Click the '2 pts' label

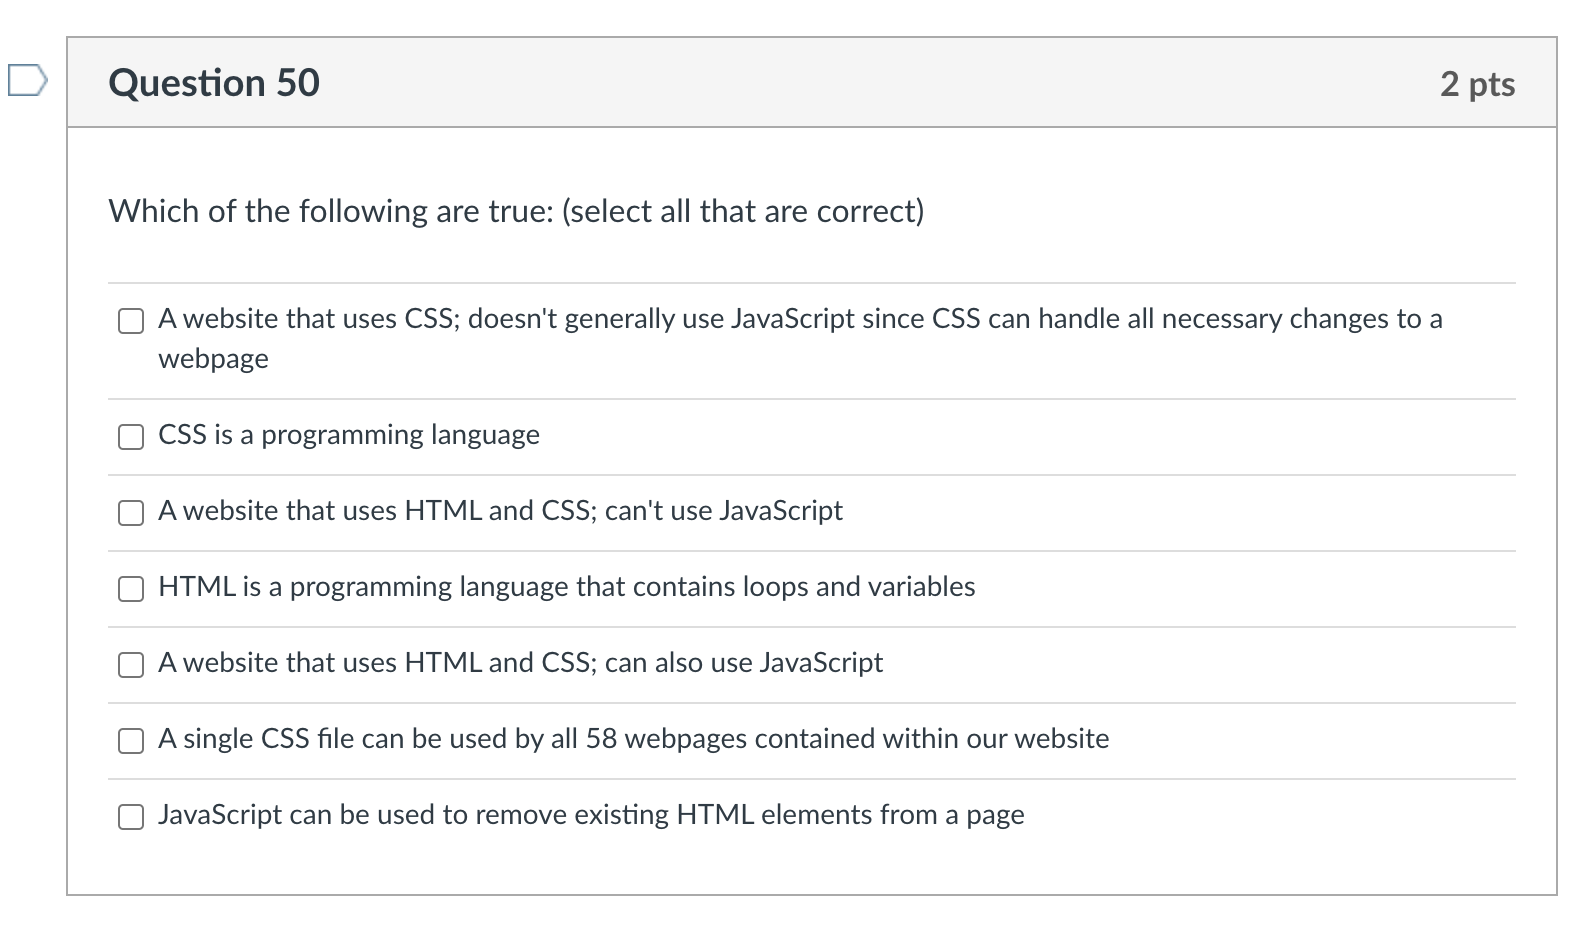tap(1477, 84)
